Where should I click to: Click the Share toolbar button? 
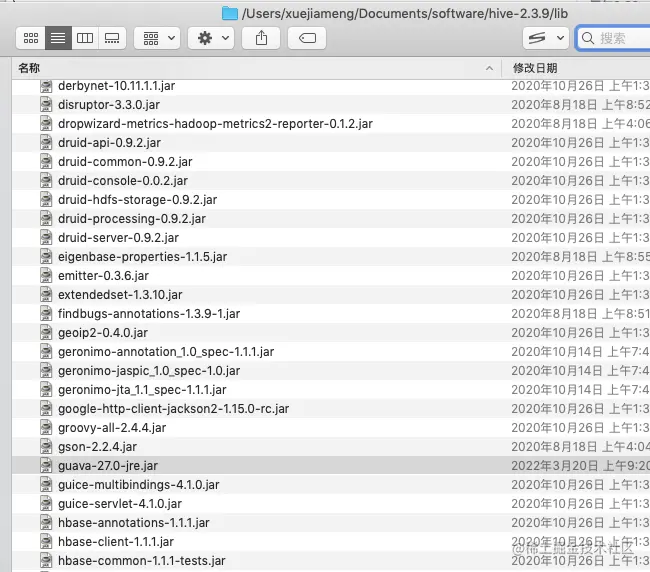tap(261, 38)
